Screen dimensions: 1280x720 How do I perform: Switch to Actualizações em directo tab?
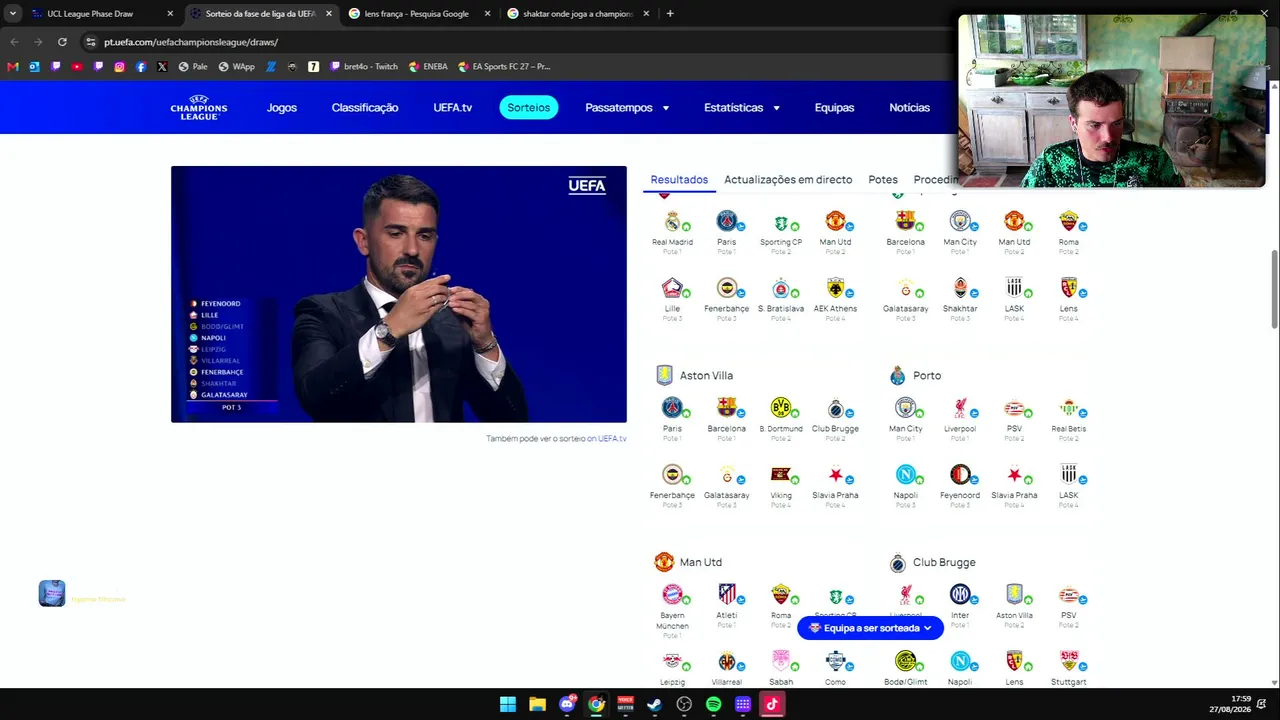788,180
